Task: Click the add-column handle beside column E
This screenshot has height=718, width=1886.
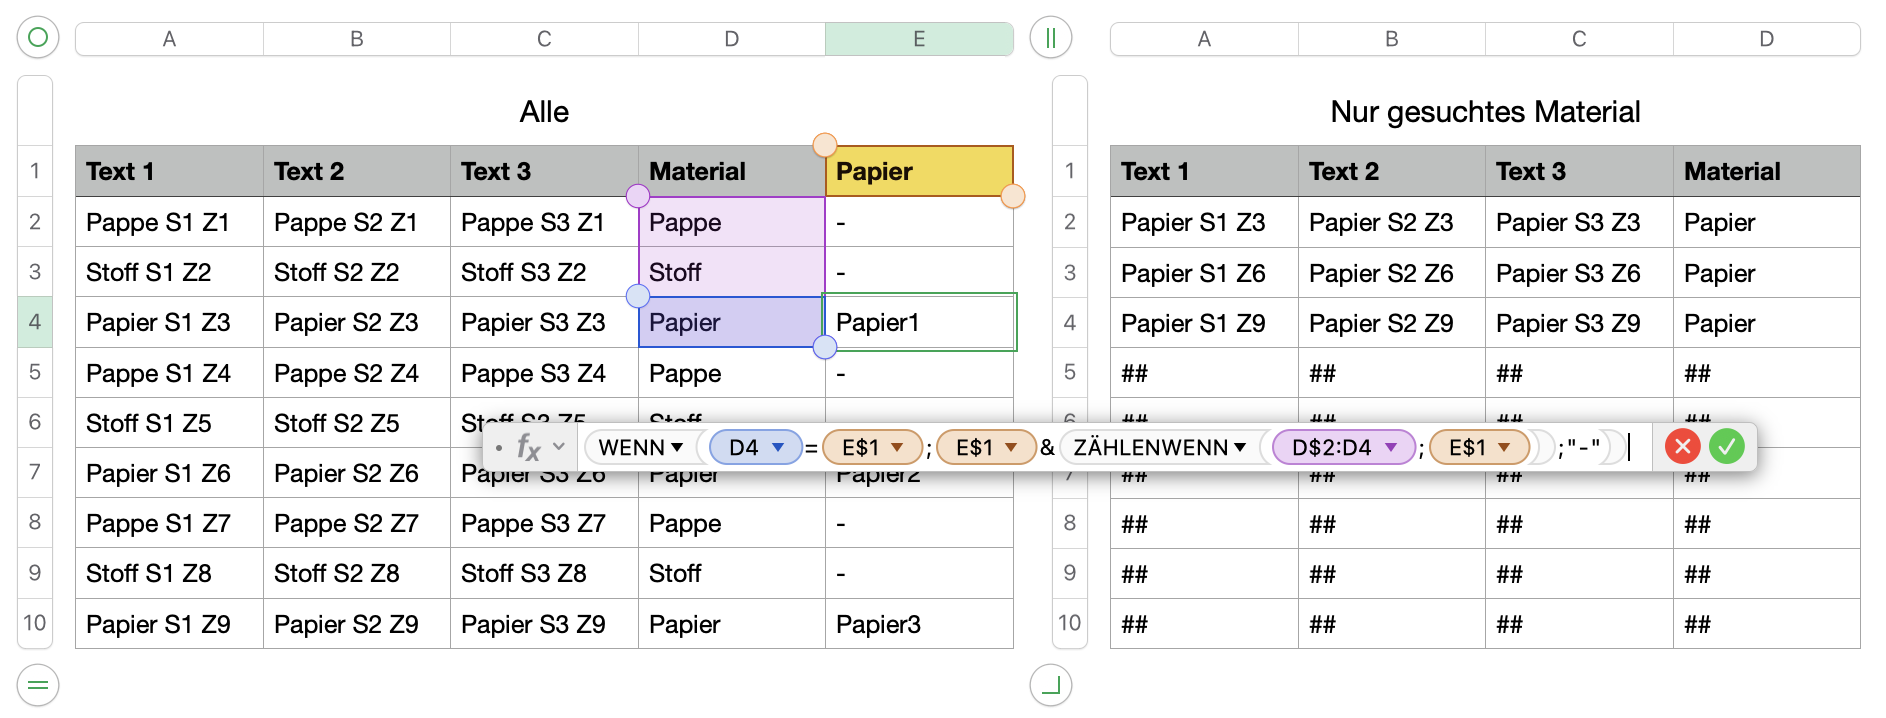Action: point(1050,38)
